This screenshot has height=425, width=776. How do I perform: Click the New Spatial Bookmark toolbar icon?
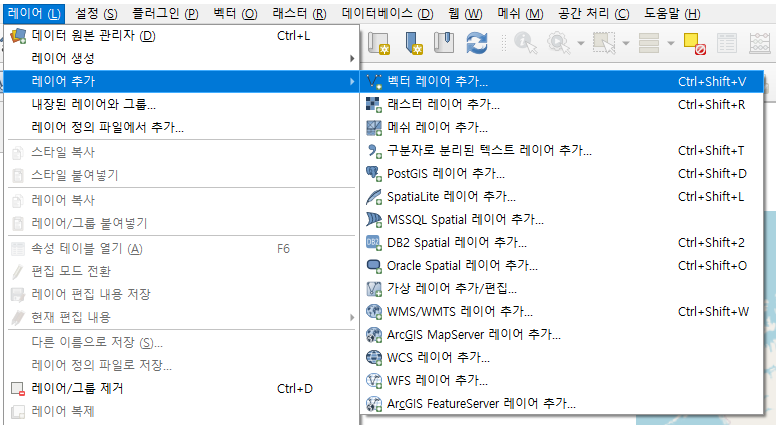pyautogui.click(x=413, y=43)
